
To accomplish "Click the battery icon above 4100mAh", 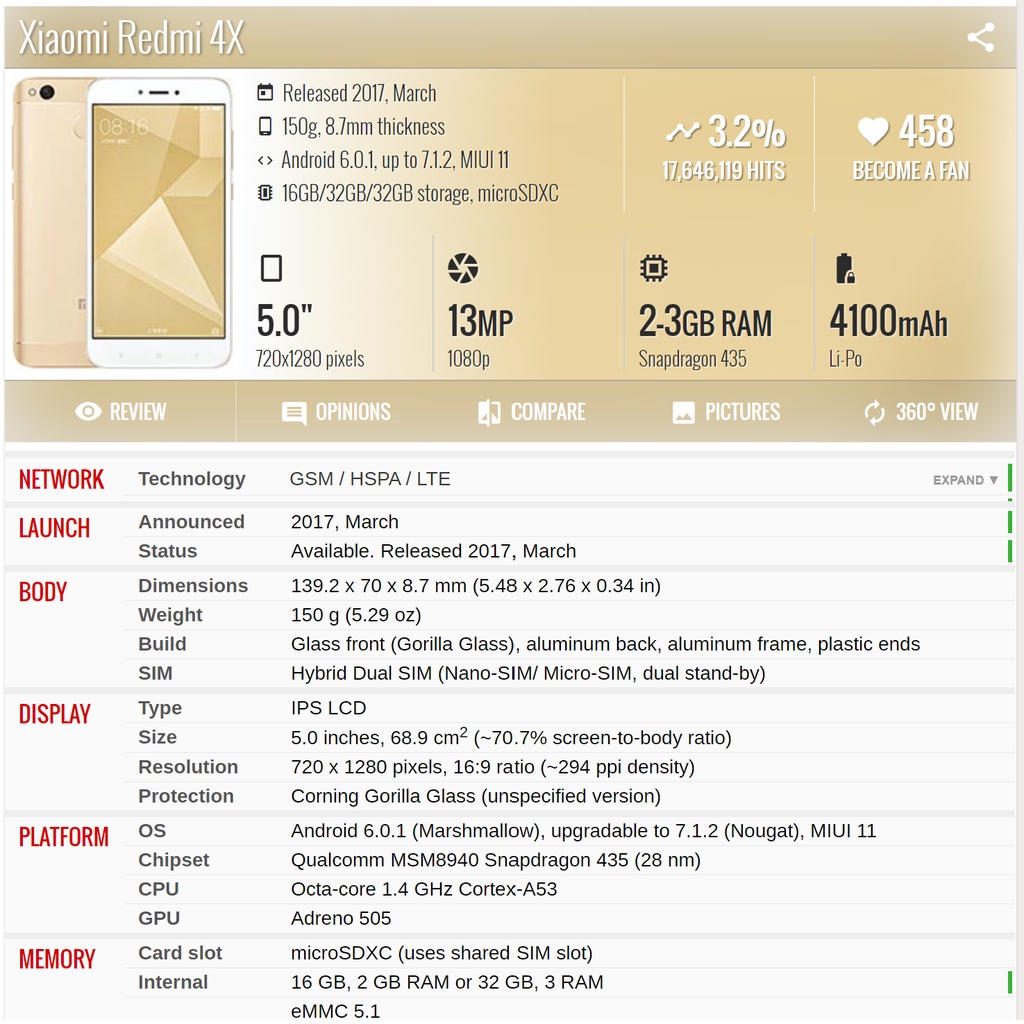I will [845, 268].
